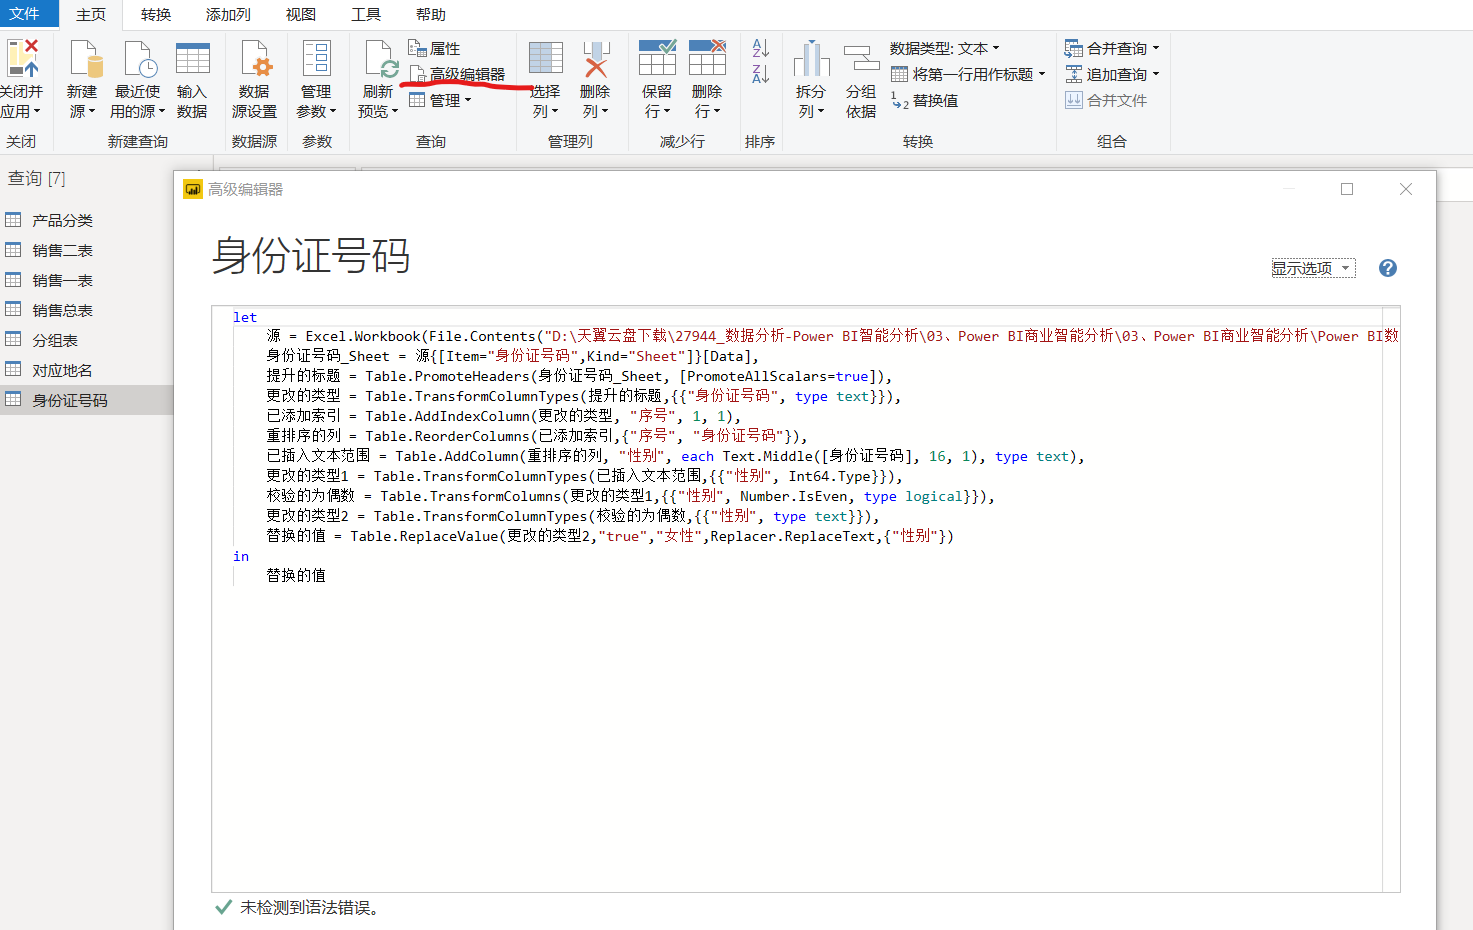Click the Table.ReplaceValue code line
1473x930 pixels.
(x=610, y=536)
